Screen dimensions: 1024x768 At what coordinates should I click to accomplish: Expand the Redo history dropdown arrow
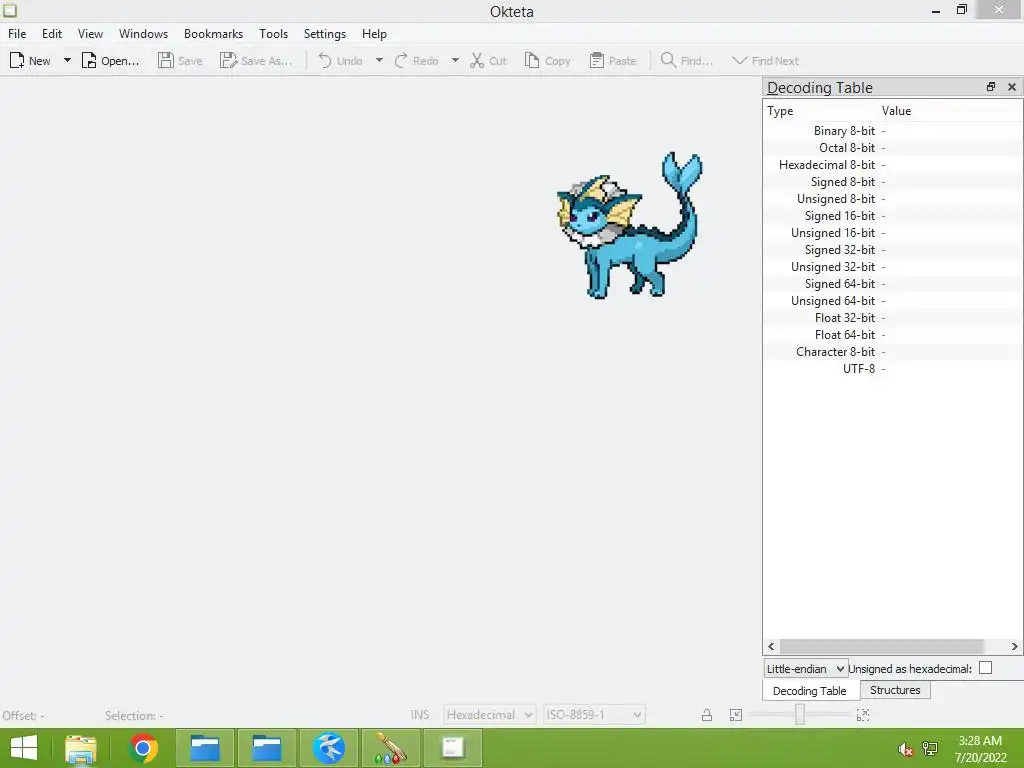point(455,61)
